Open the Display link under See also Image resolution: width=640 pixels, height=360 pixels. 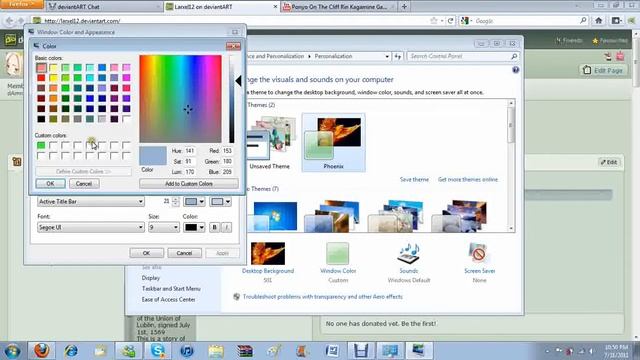pos(151,278)
